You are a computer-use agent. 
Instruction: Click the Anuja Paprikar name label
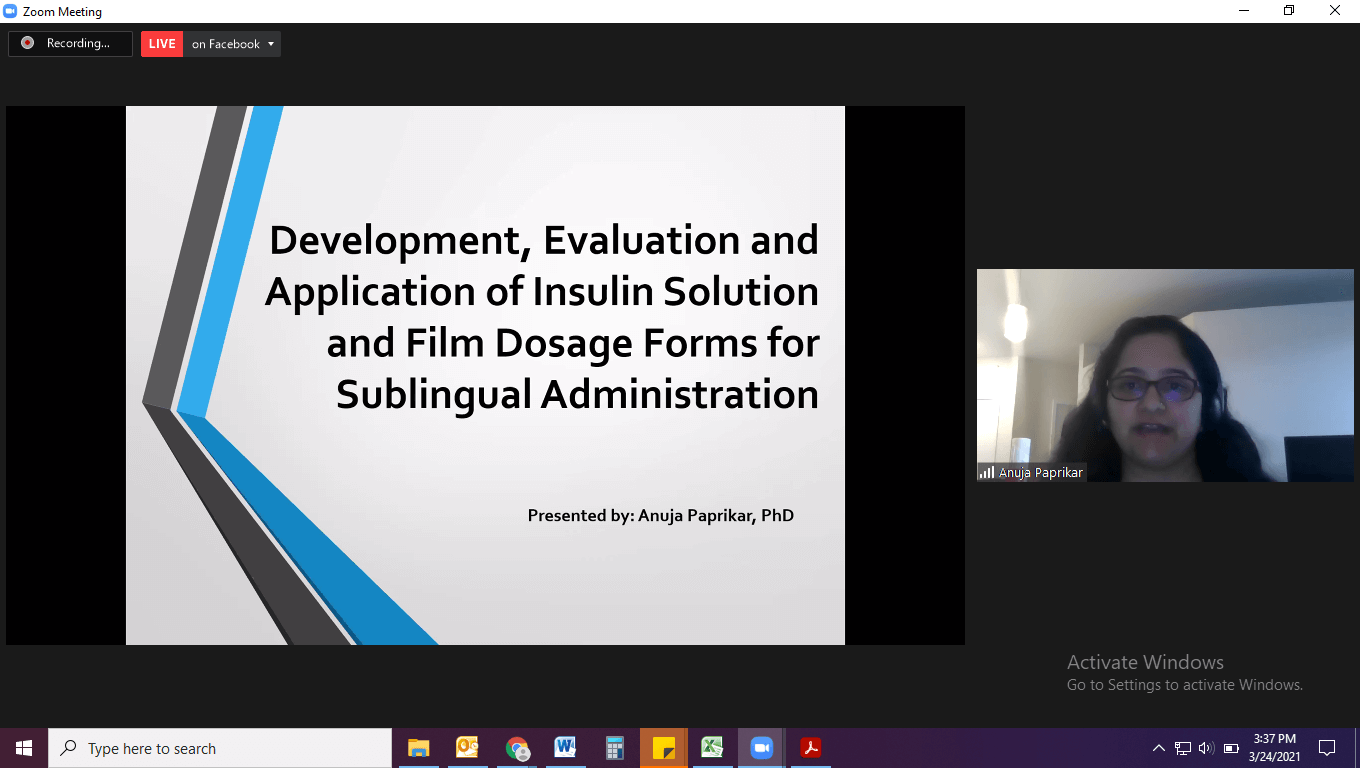coord(1041,472)
